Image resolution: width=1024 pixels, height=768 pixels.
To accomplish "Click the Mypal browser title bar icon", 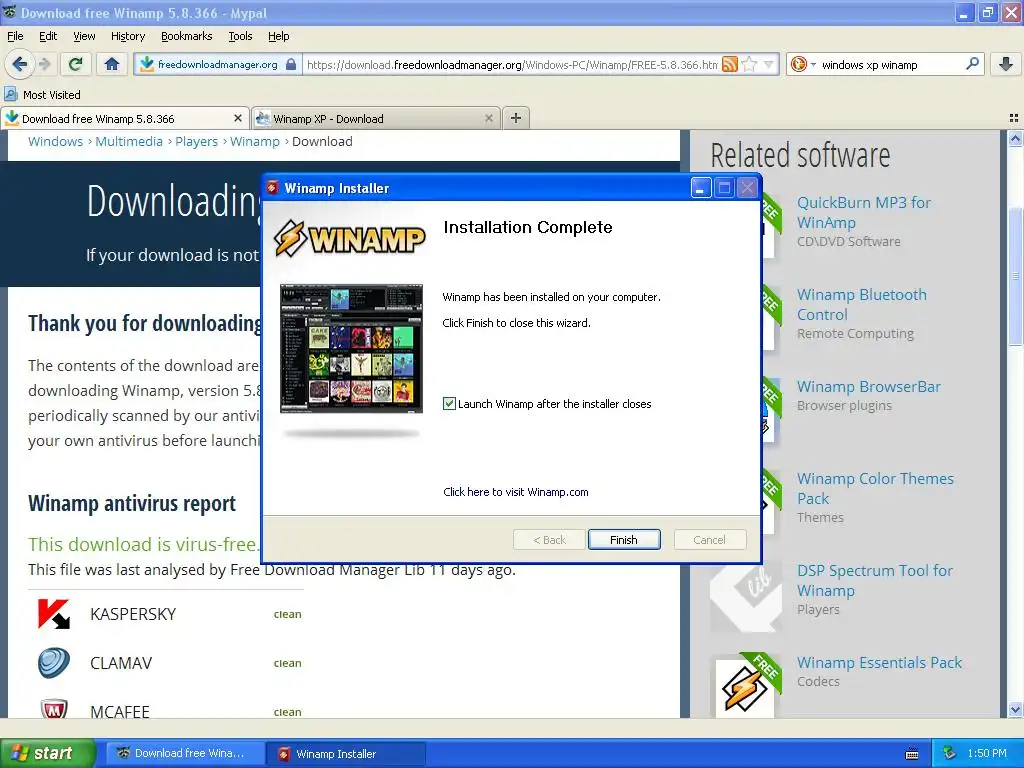I will pyautogui.click(x=10, y=12).
